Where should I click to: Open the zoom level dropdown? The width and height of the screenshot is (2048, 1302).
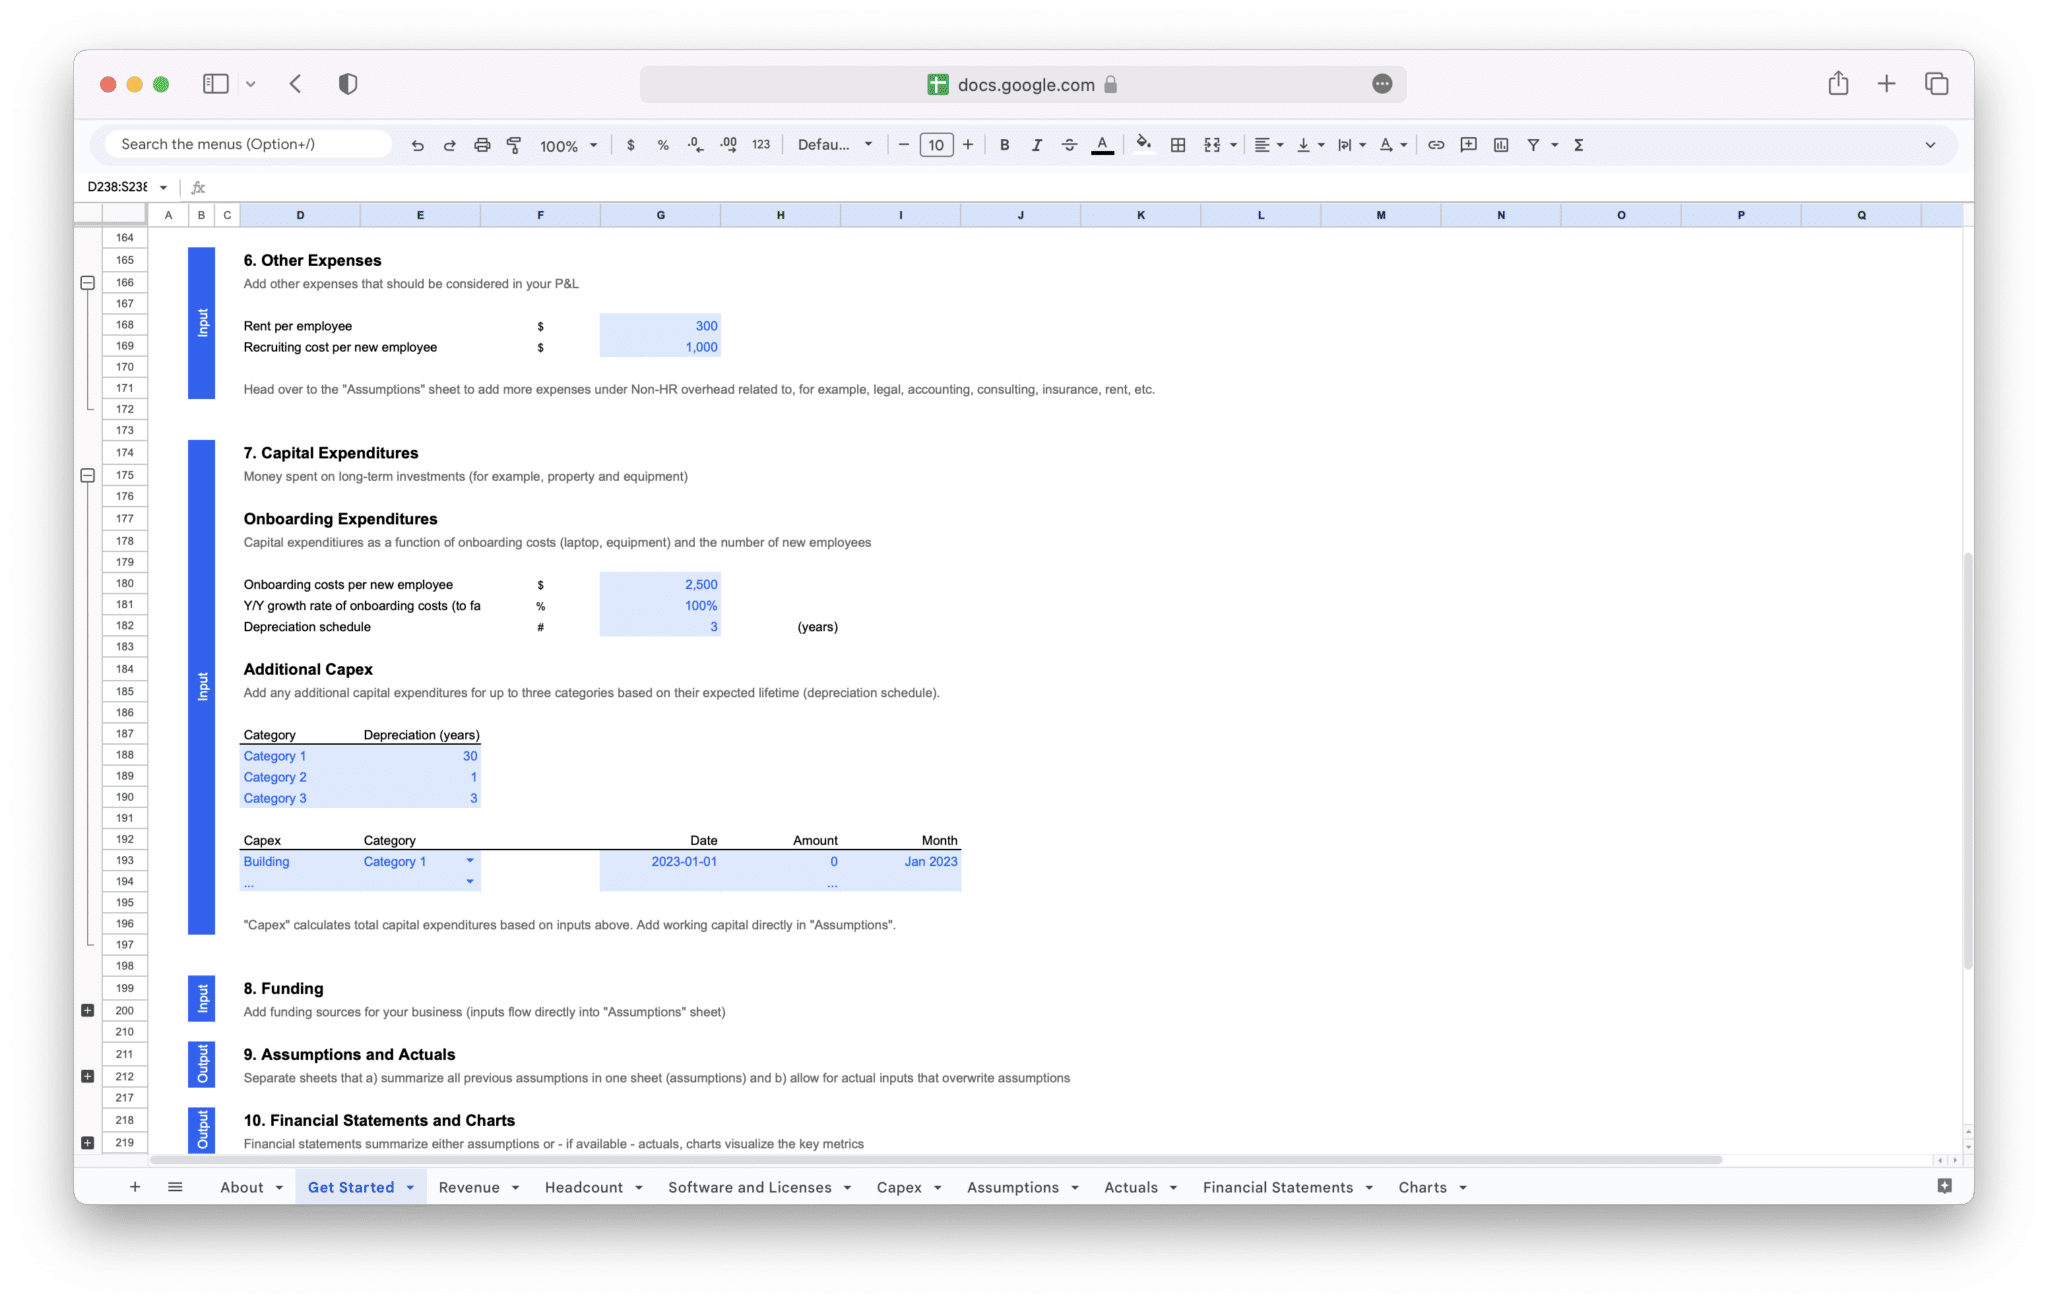568,146
